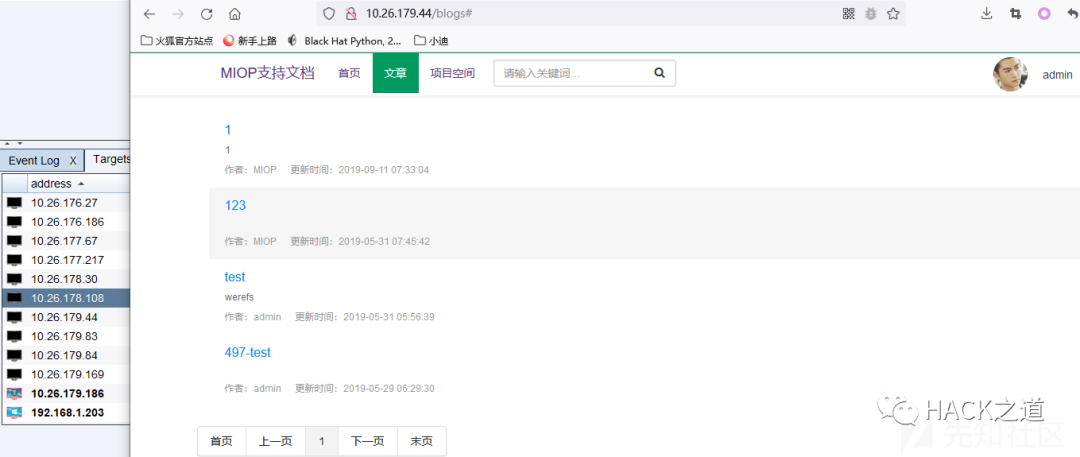Click the browser reload icon
This screenshot has height=457, width=1080.
coord(207,14)
